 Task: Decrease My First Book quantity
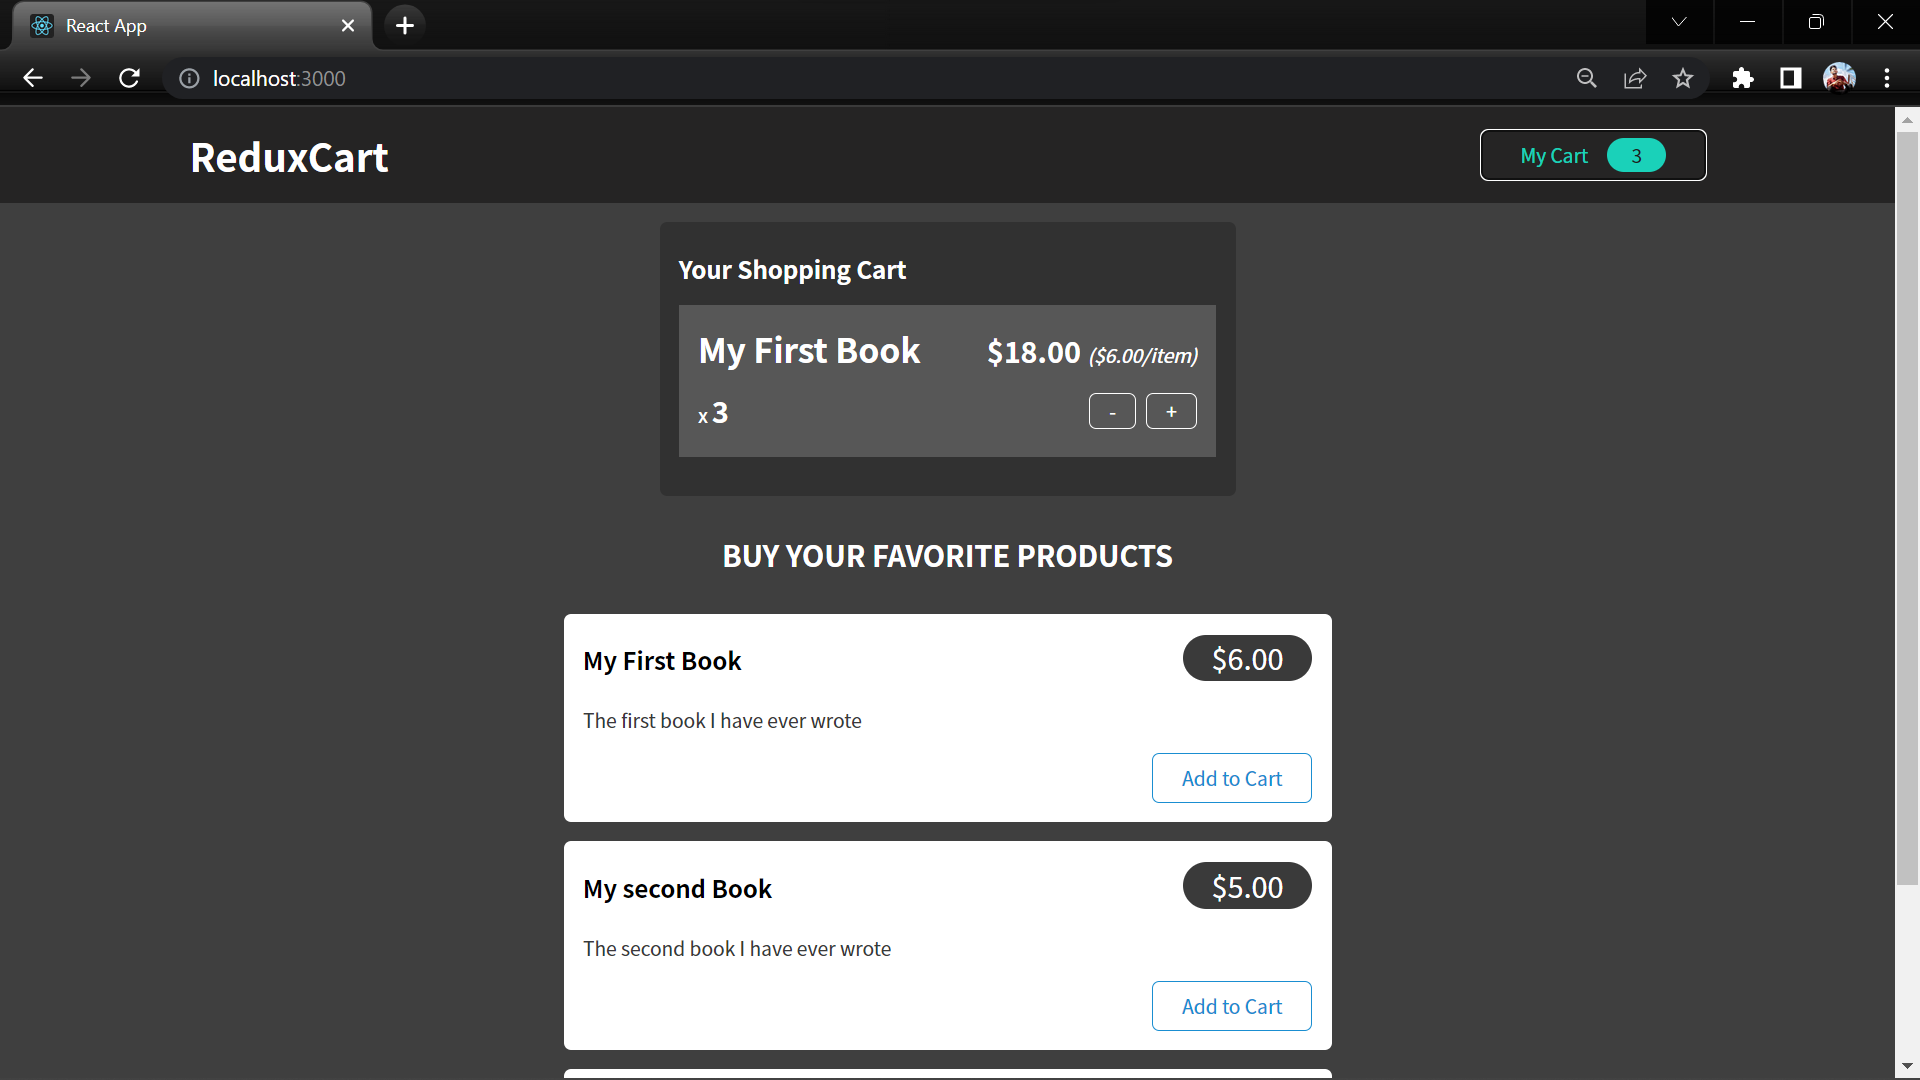(1112, 411)
